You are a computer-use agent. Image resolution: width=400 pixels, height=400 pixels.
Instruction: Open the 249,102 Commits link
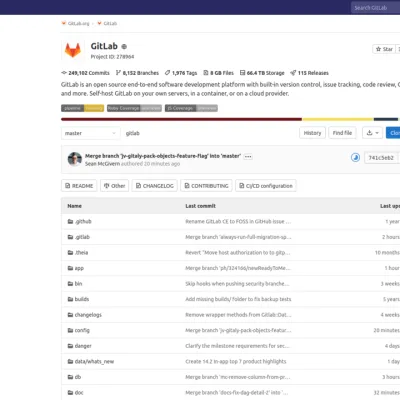tap(85, 73)
